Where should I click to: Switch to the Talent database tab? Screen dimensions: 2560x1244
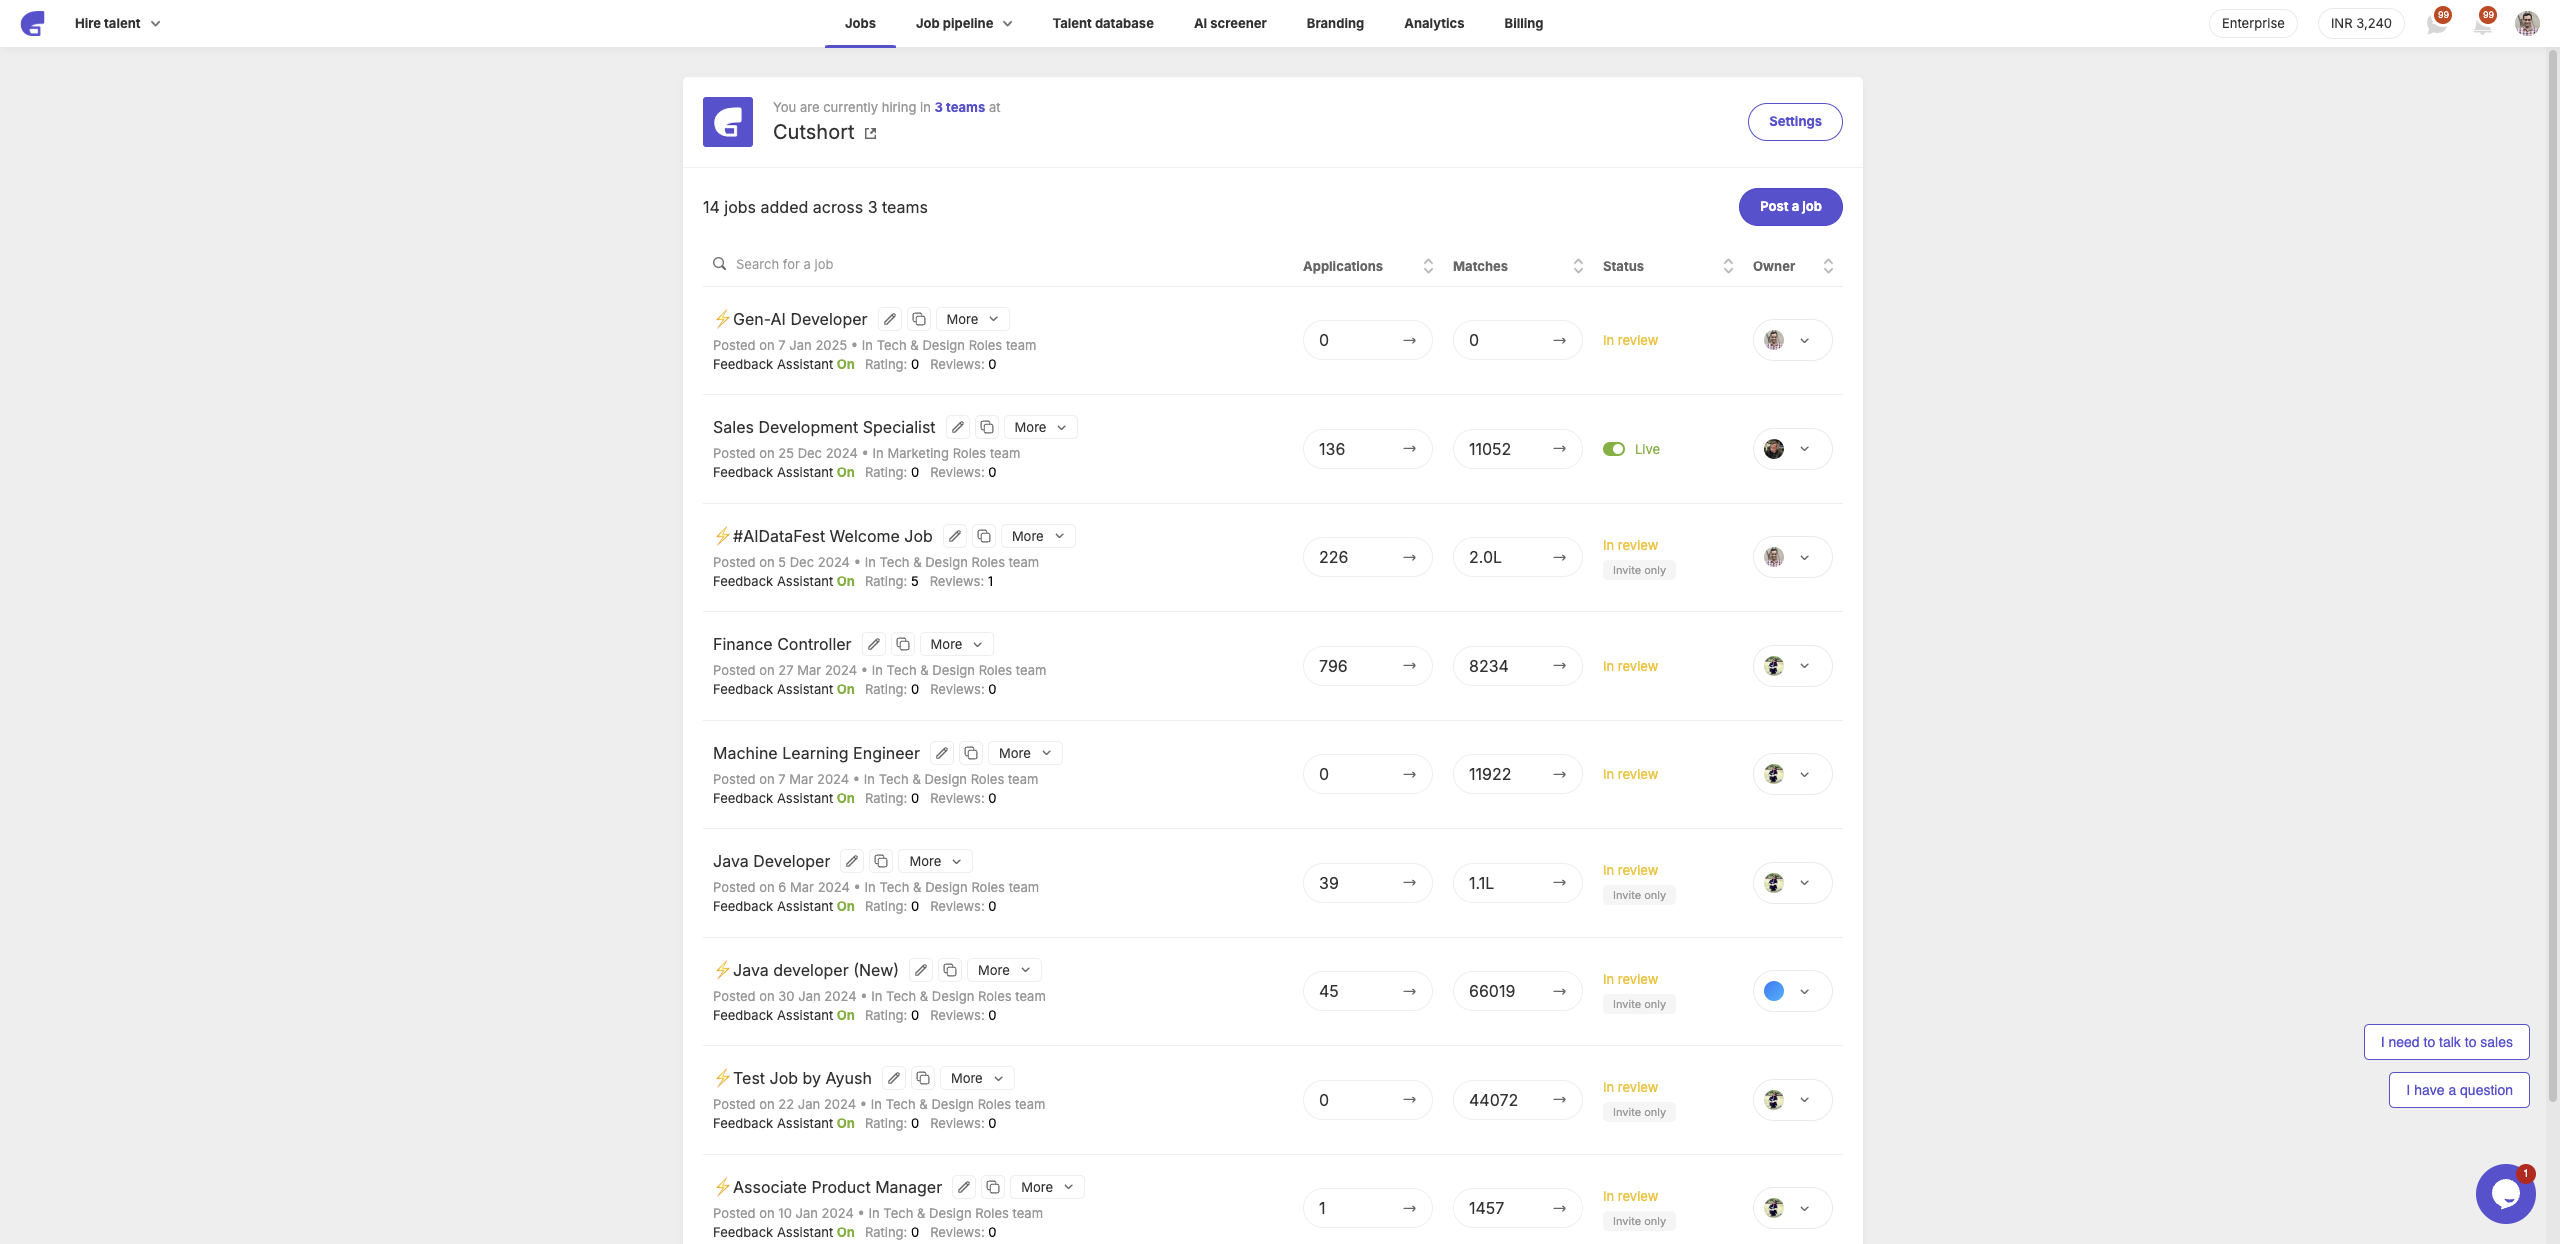1102,23
